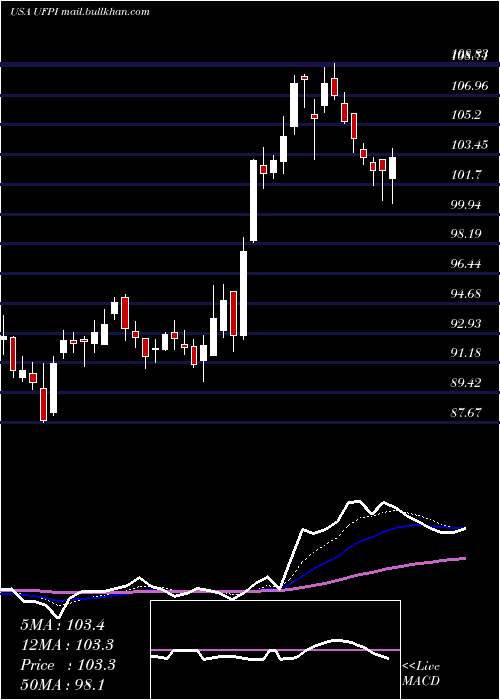
Task: Select the 99.94 price axis label
Action: pyautogui.click(x=466, y=205)
